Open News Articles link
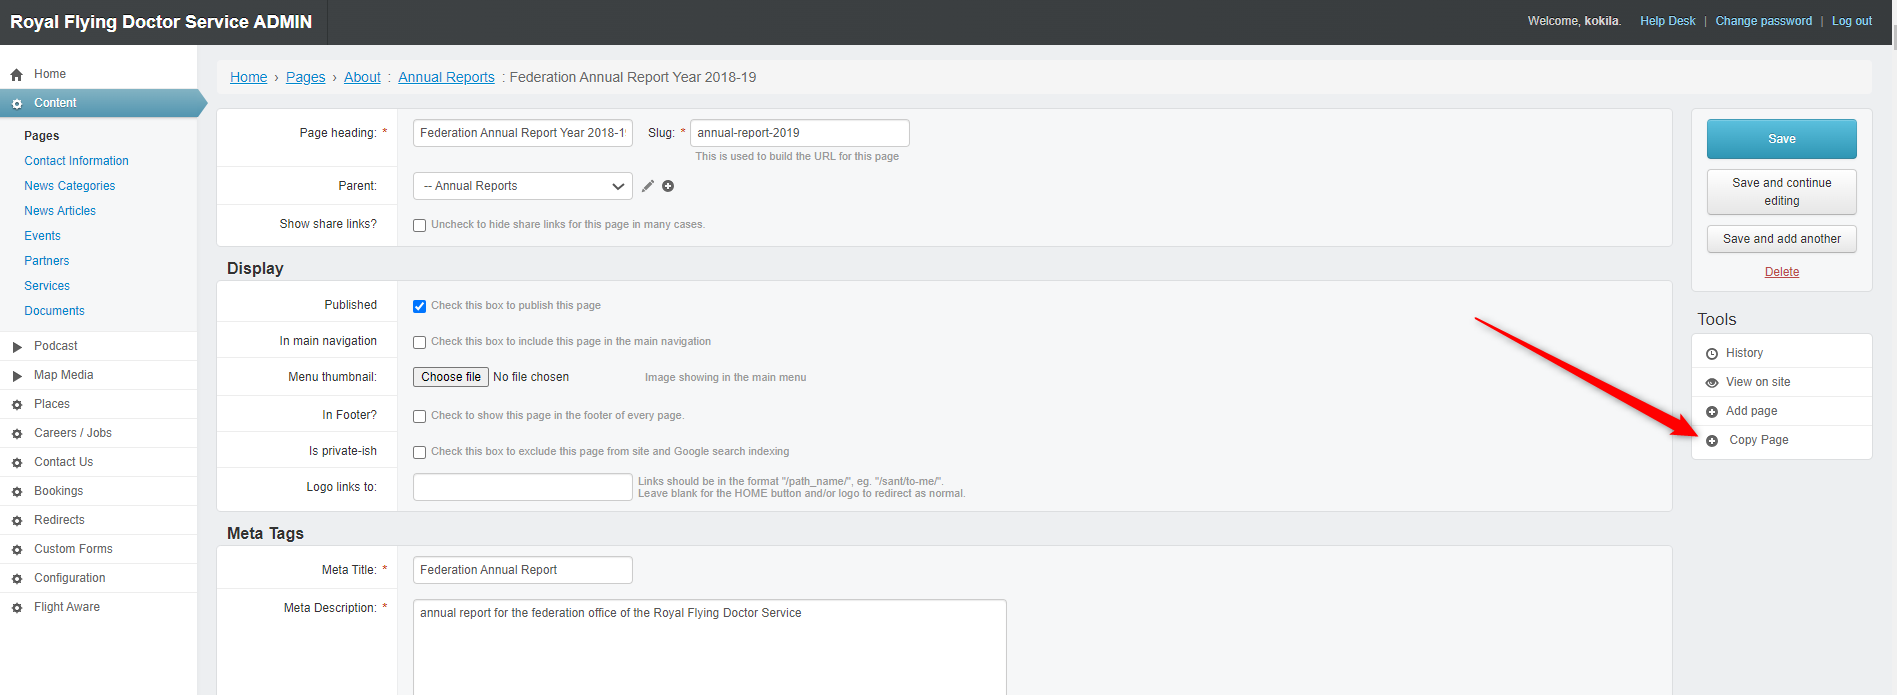The image size is (1897, 695). 60,211
